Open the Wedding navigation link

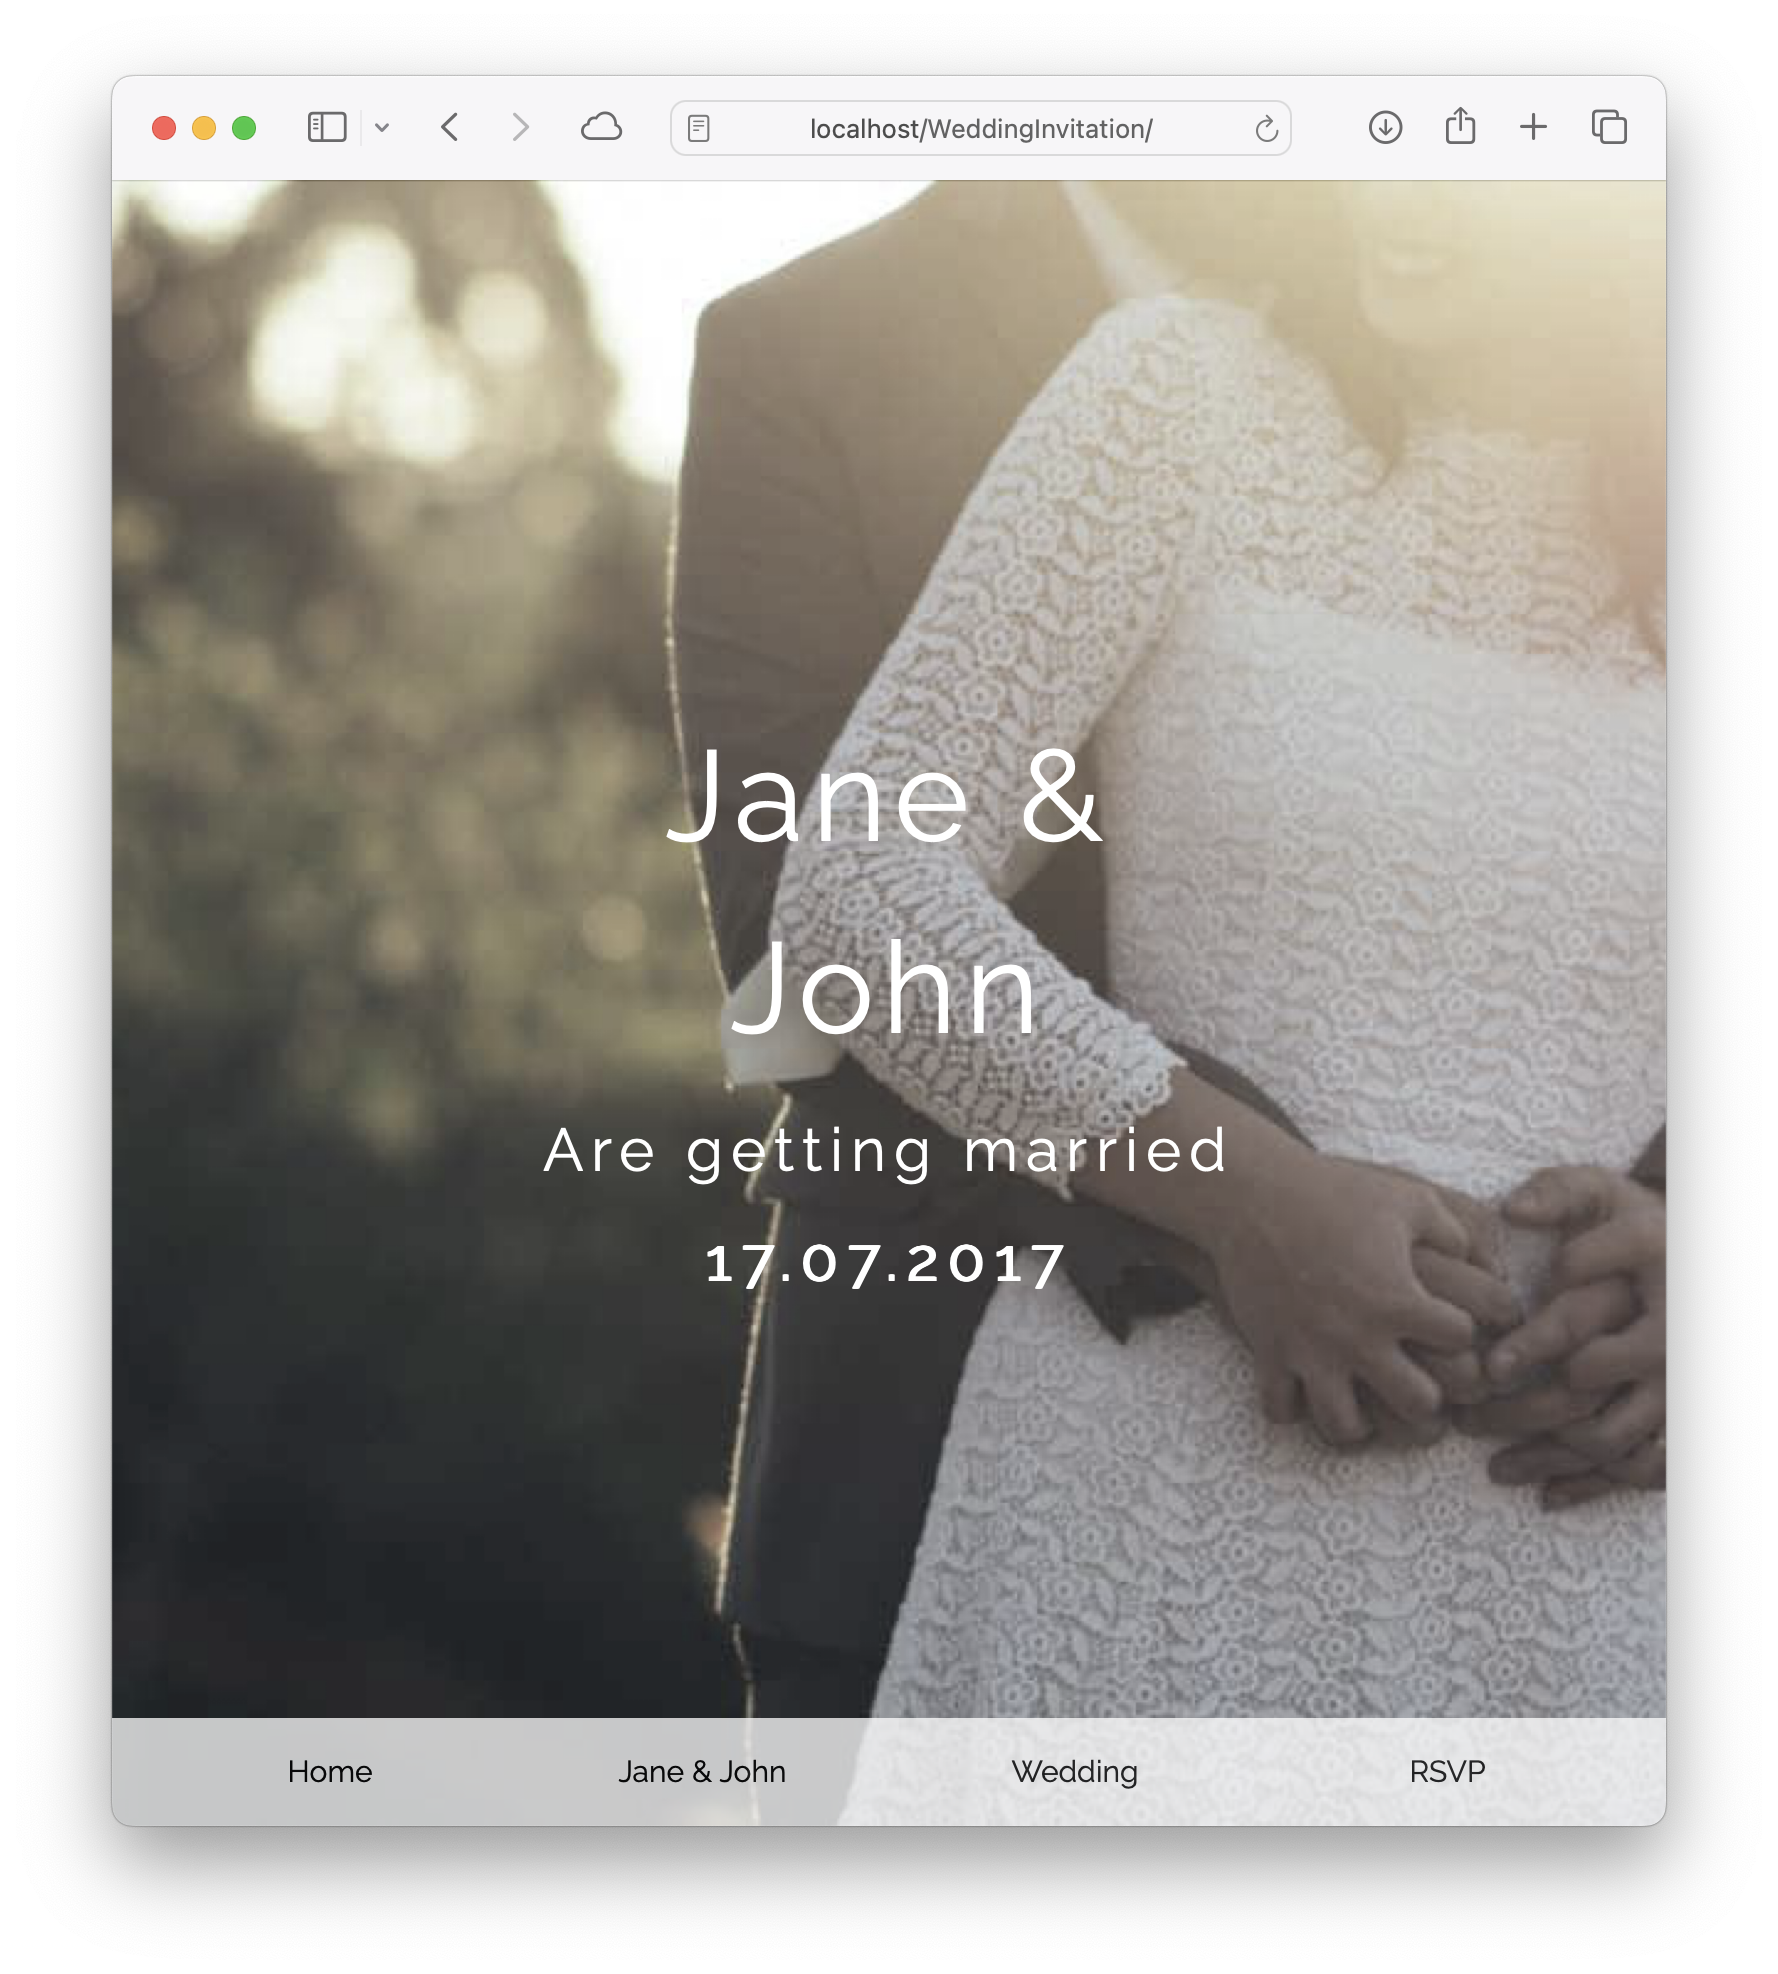tap(1075, 1771)
